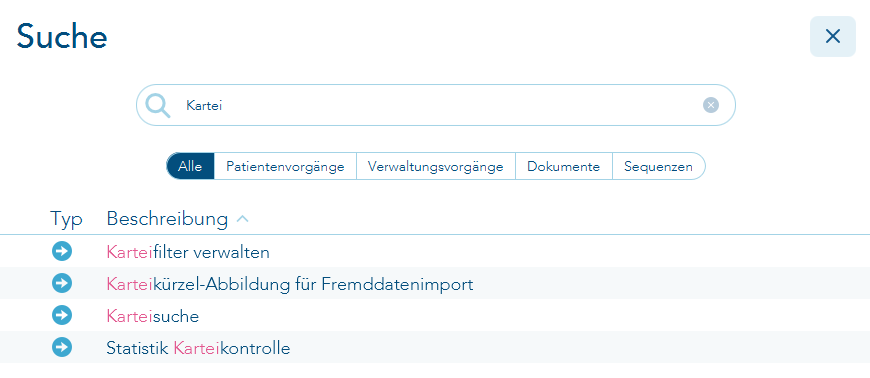Screen dimensions: 870x378
Task: Open the Karteifilter verwalten result
Action: (188, 253)
